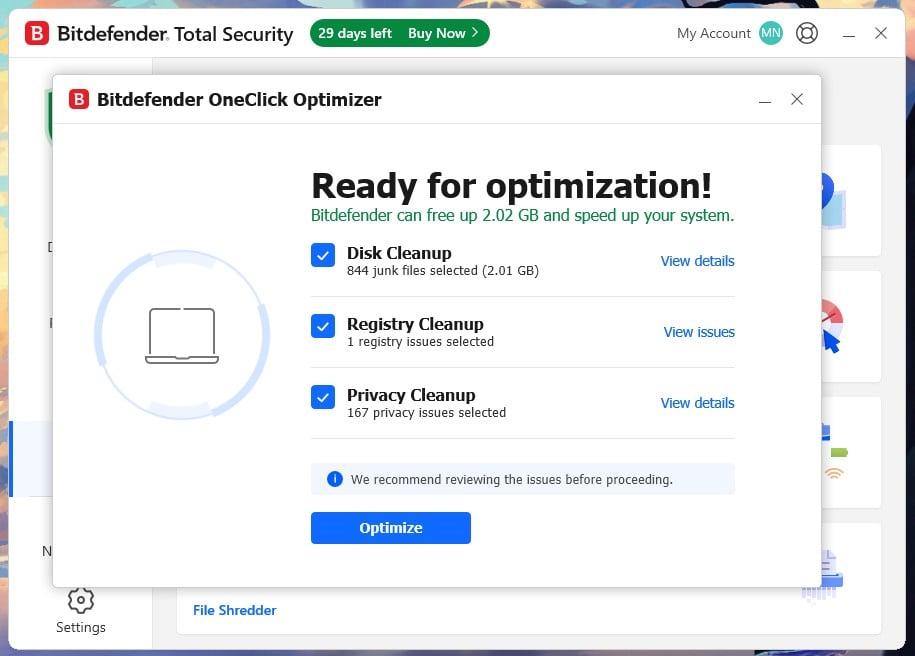Open the File Shredder link

(235, 610)
